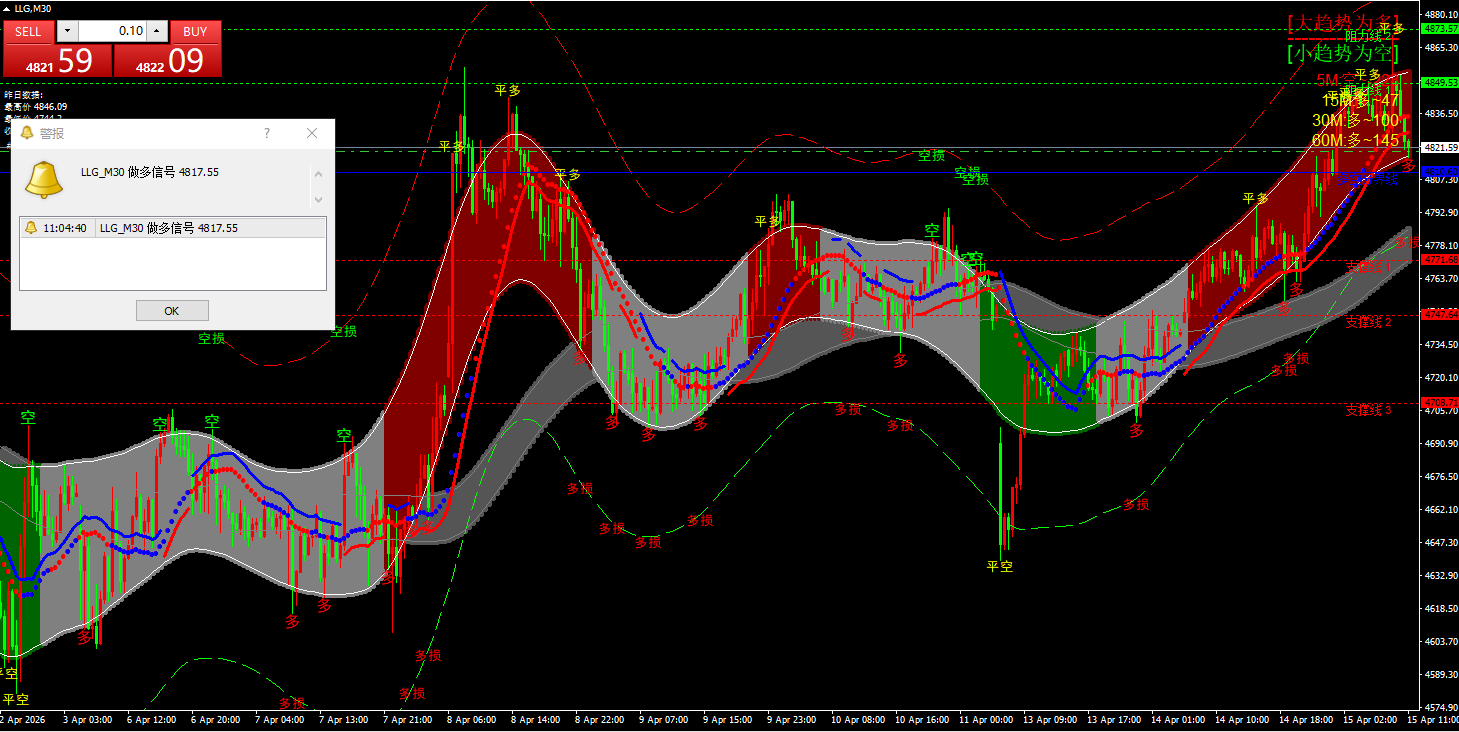Click the green 4873.57 price tag
Screen dimensions: 1459x732
tap(1440, 30)
